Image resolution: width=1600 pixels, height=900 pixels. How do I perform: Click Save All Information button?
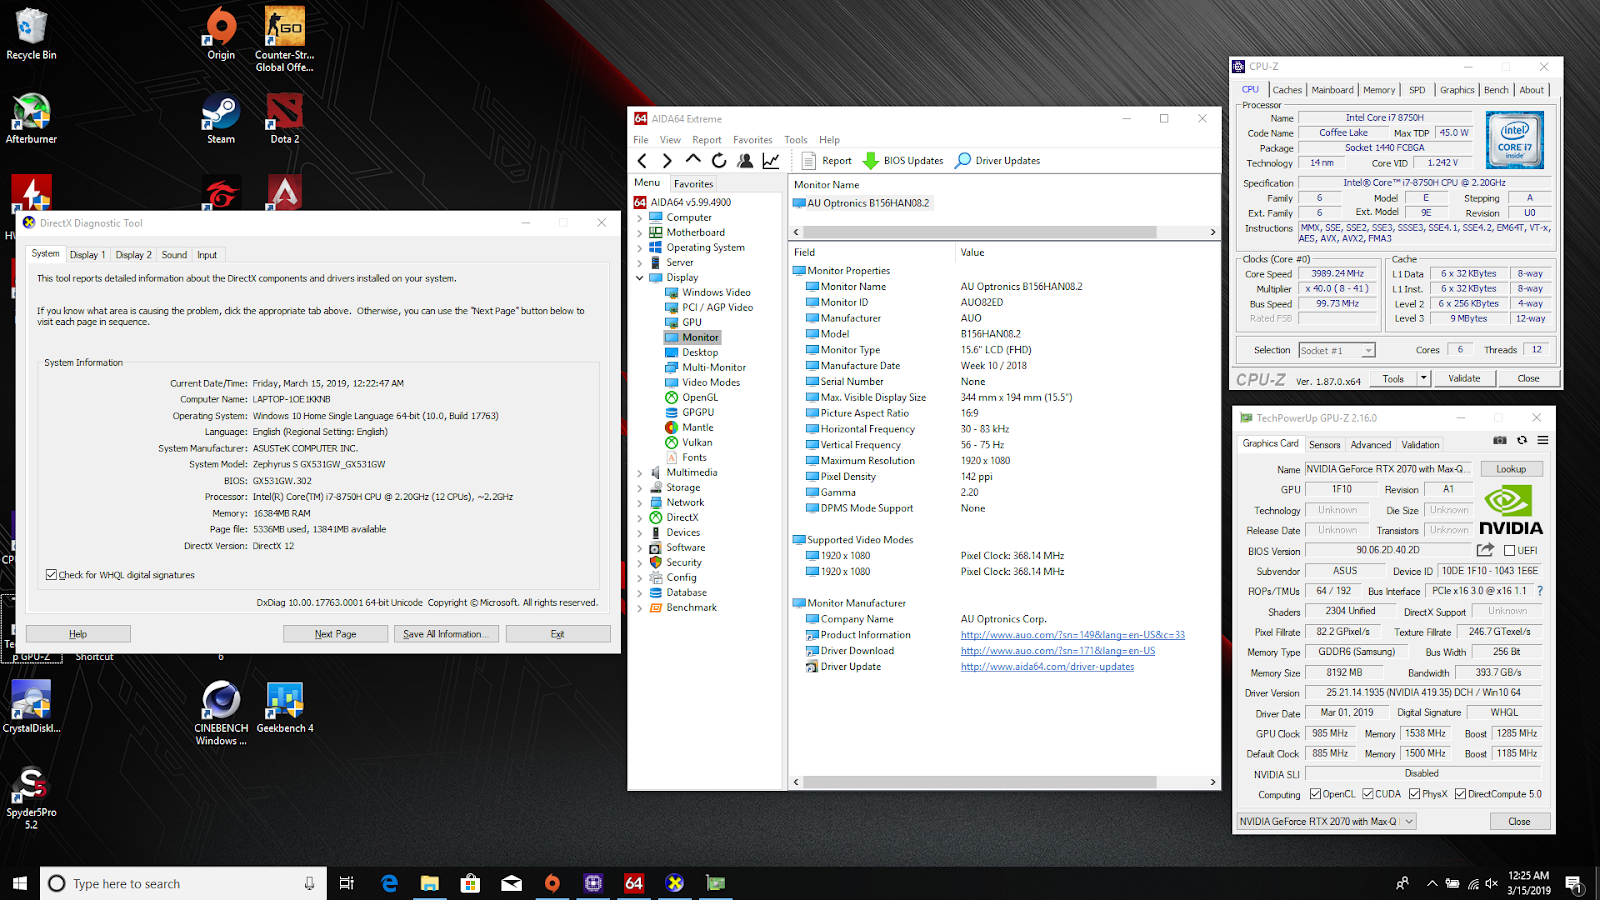445,634
